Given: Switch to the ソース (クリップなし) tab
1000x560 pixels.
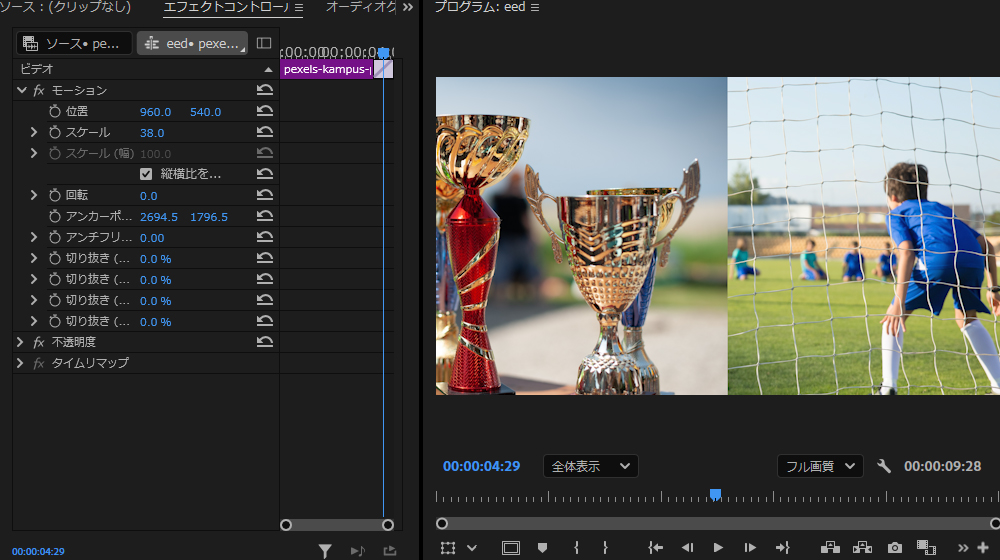Looking at the screenshot, I should [66, 7].
